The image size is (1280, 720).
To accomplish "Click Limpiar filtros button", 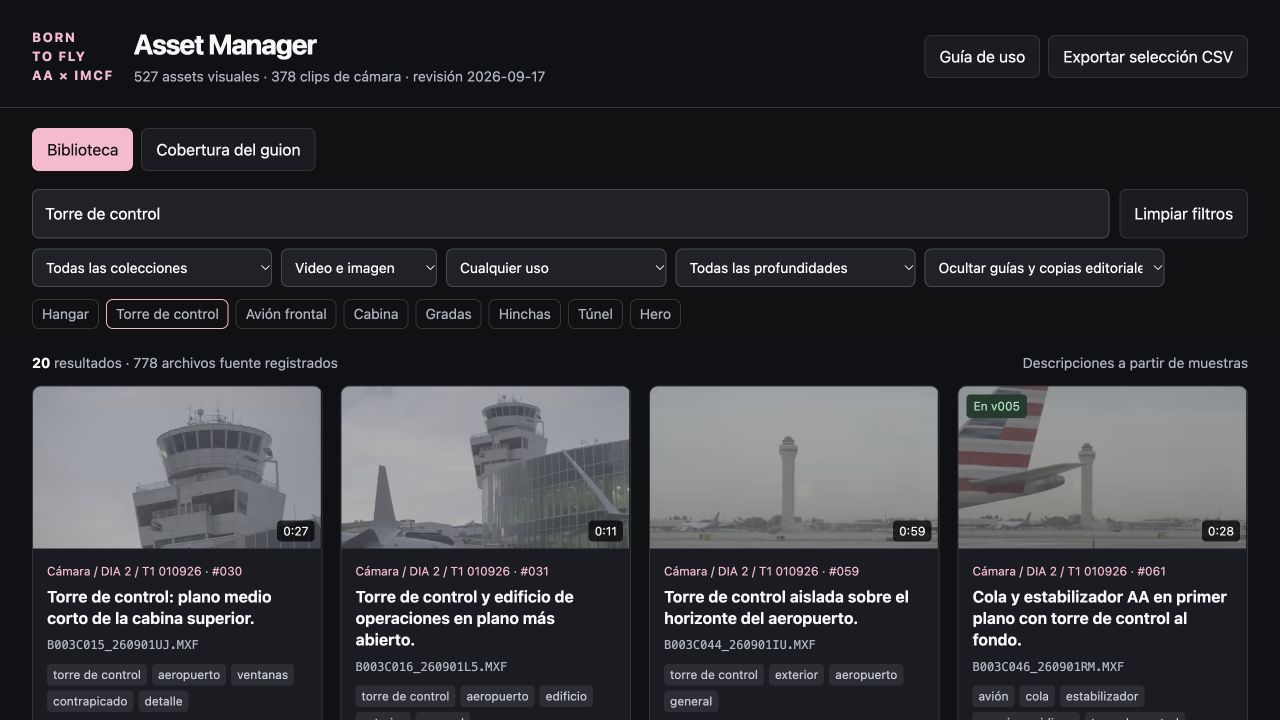I will 1183,214.
